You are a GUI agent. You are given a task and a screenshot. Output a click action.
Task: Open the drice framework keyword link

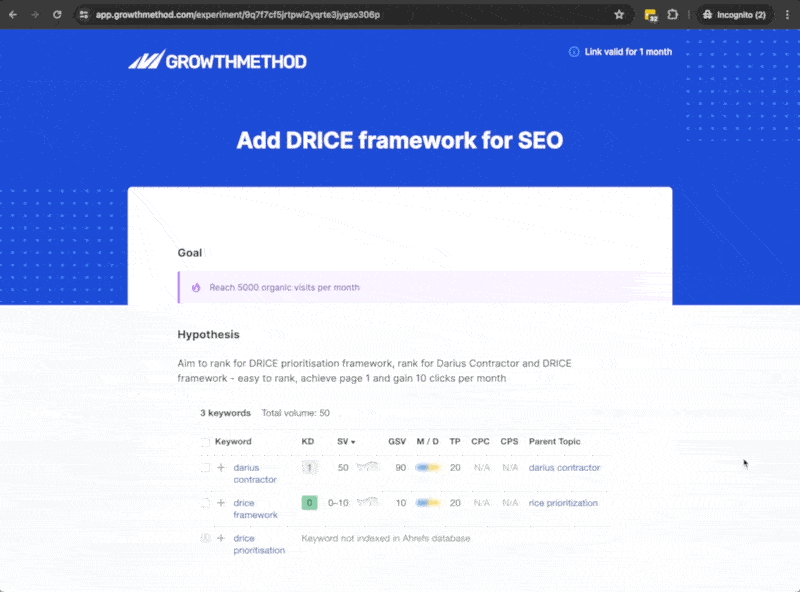pyautogui.click(x=256, y=509)
